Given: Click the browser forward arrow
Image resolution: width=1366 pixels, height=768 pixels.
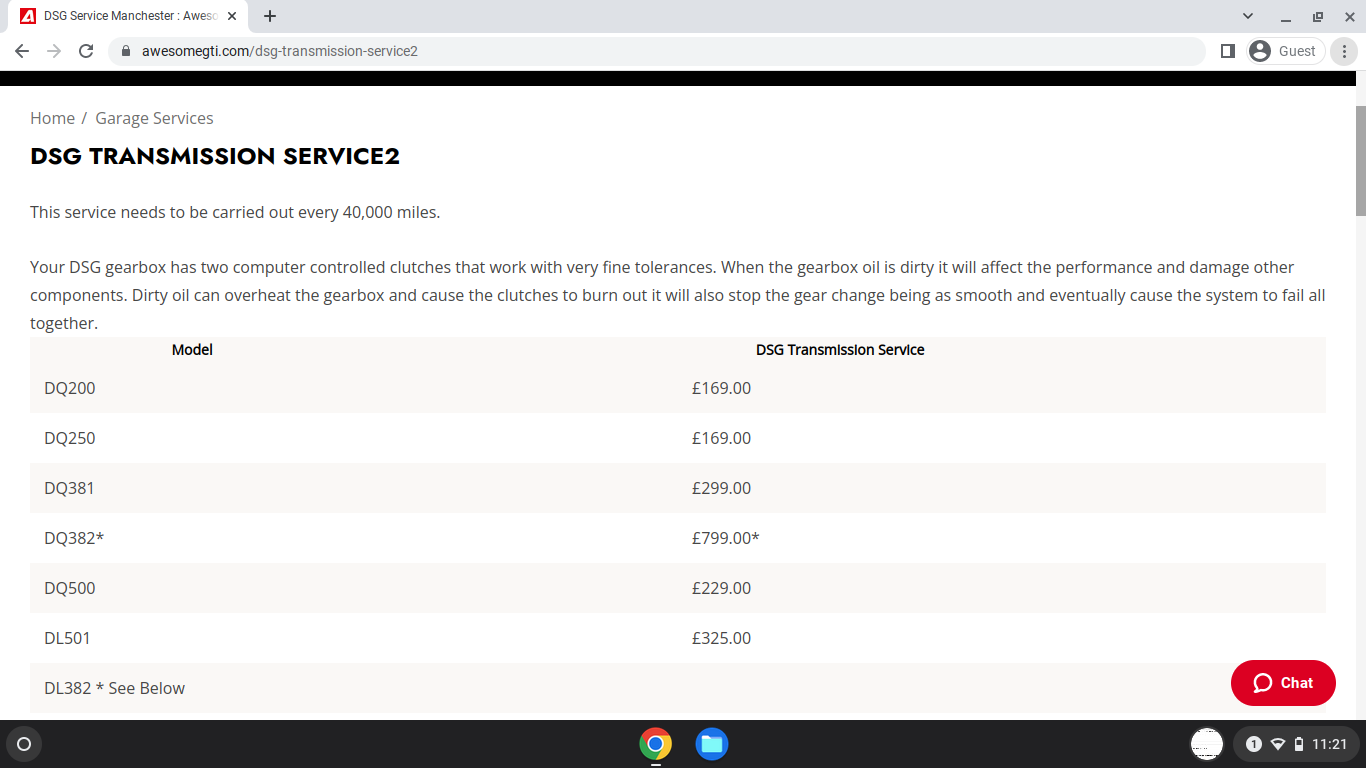Looking at the screenshot, I should 54,51.
